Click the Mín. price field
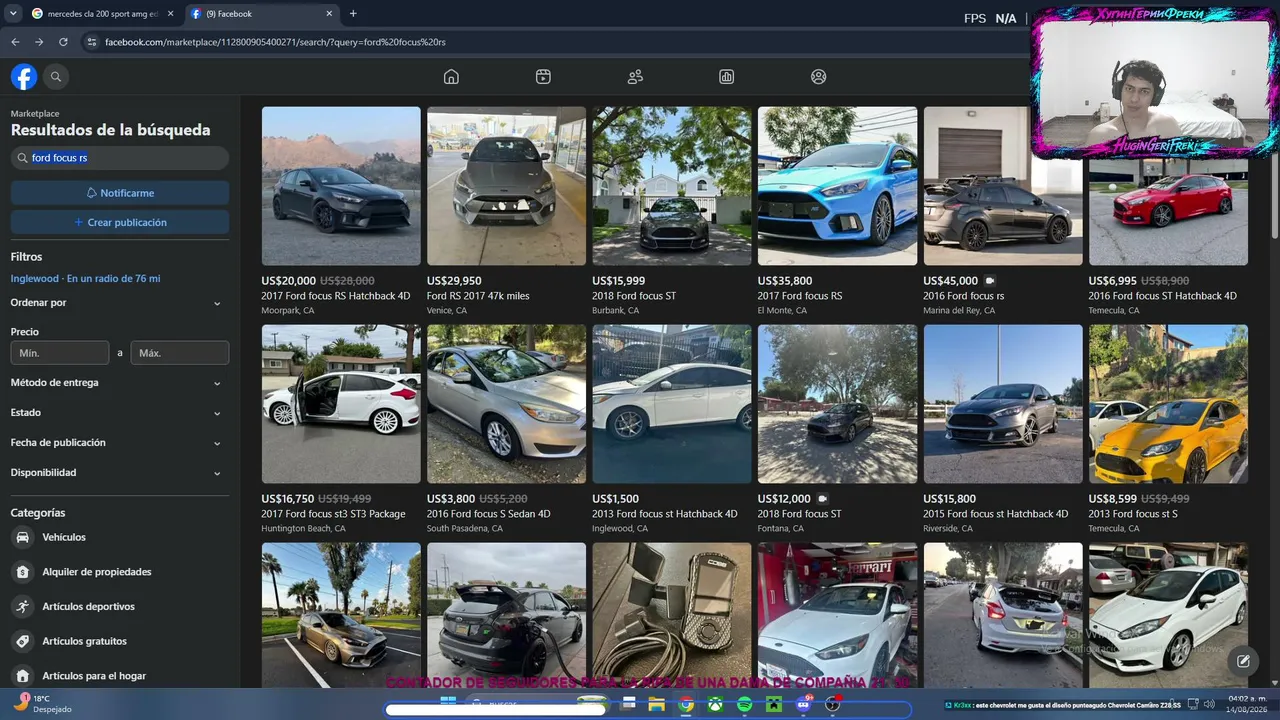Viewport: 1280px width, 720px height. [60, 353]
